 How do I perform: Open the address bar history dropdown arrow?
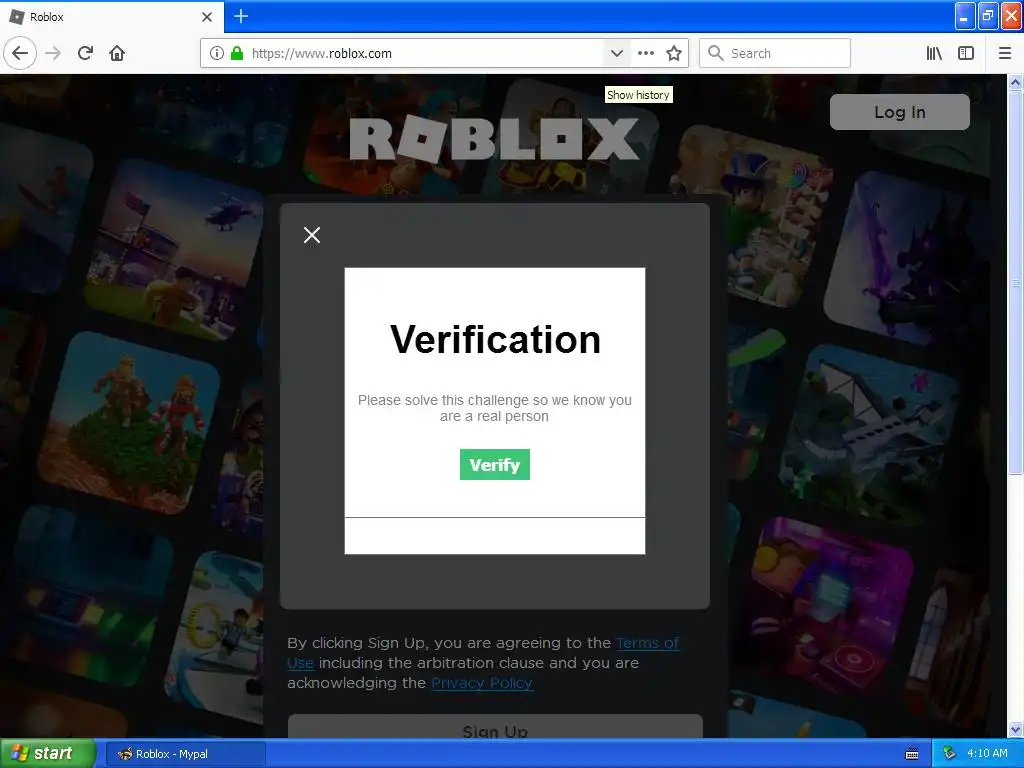(616, 54)
